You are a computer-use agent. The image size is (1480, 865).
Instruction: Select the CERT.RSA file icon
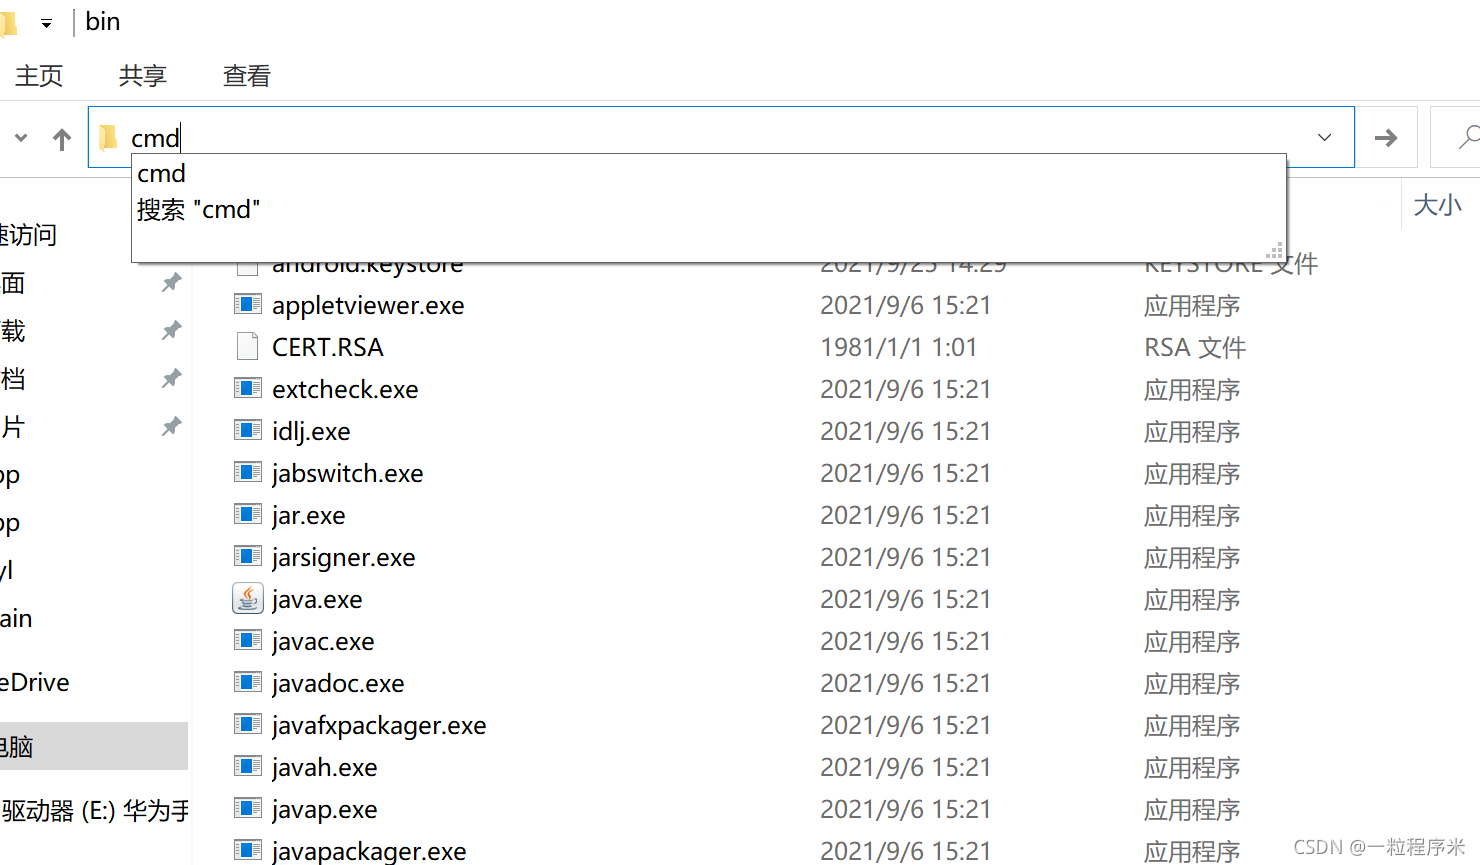[x=248, y=346]
